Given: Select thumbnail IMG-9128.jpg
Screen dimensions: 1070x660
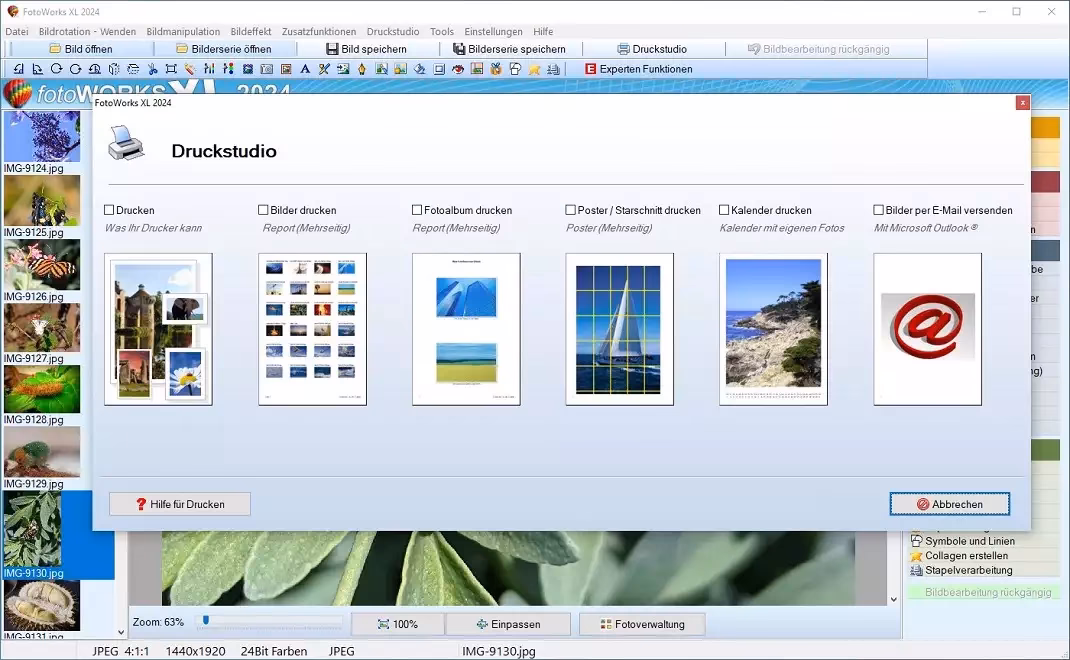Looking at the screenshot, I should click(x=42, y=389).
